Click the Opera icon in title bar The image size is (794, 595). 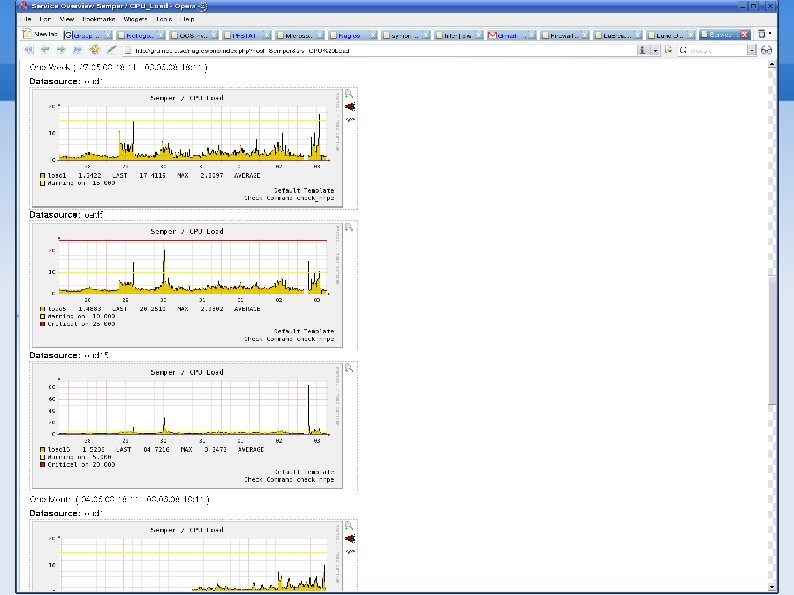(x=23, y=6)
